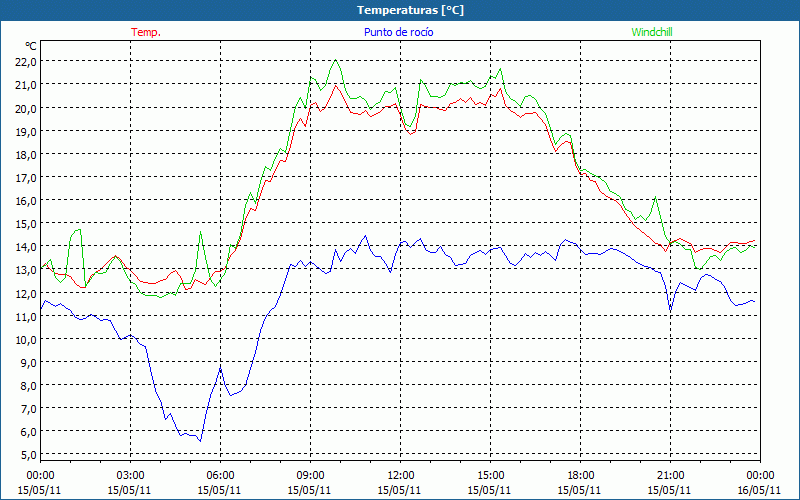Click the '15,0' y-axis value
This screenshot has width=800, height=500.
(28, 223)
